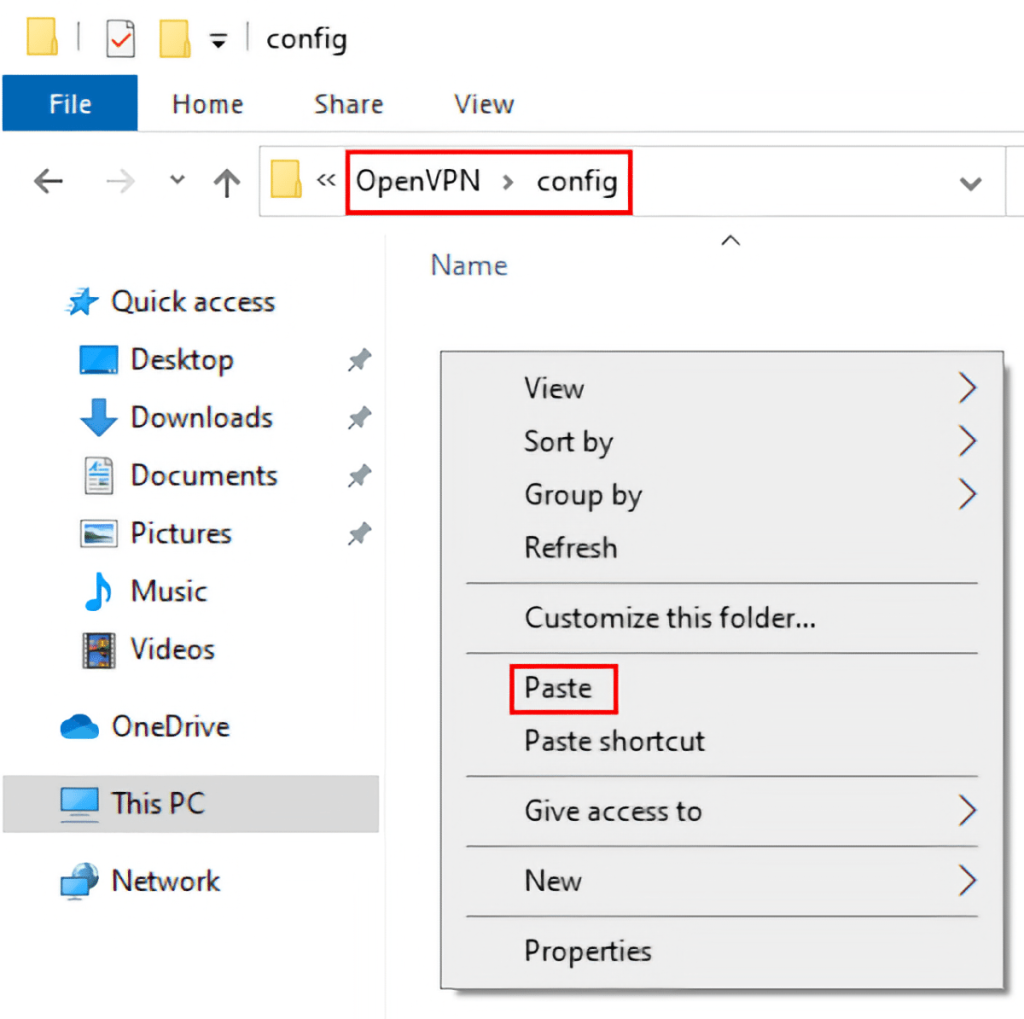This screenshot has width=1024, height=1019.
Task: Open the Give access to submenu
Action: point(722,811)
